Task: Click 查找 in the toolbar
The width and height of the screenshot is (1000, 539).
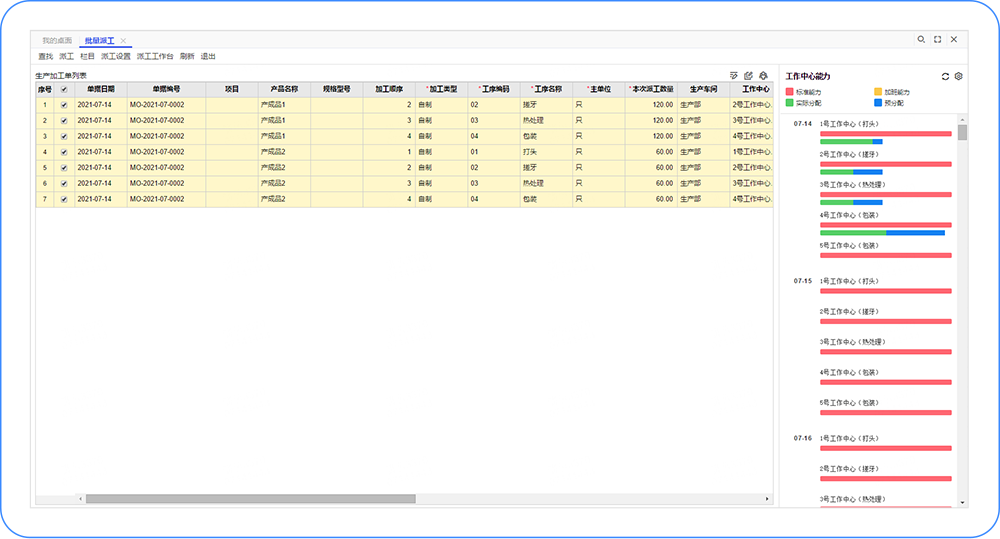Action: click(46, 57)
